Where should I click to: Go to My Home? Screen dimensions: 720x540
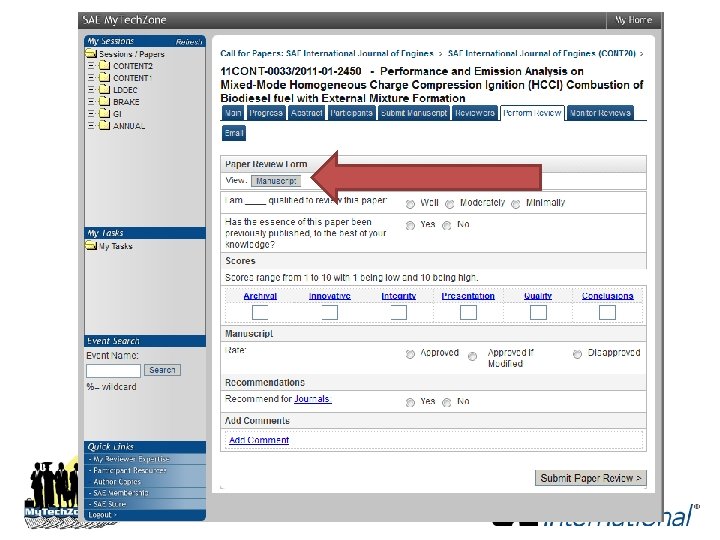[633, 20]
